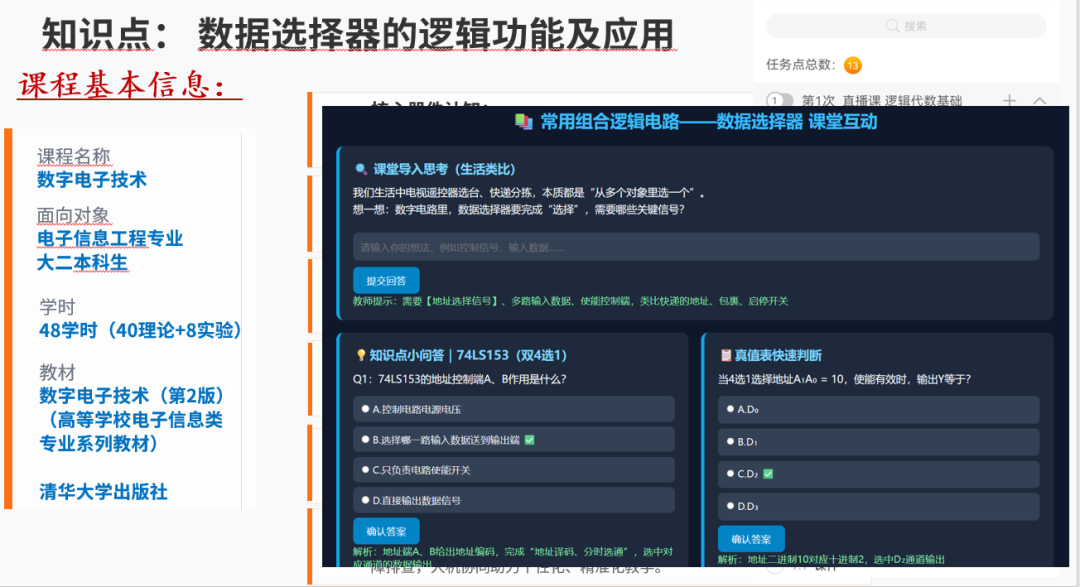Click the numbered 1 badge before 第1次 直播课
Screen dimensions: 1080x587
pyautogui.click(x=775, y=101)
